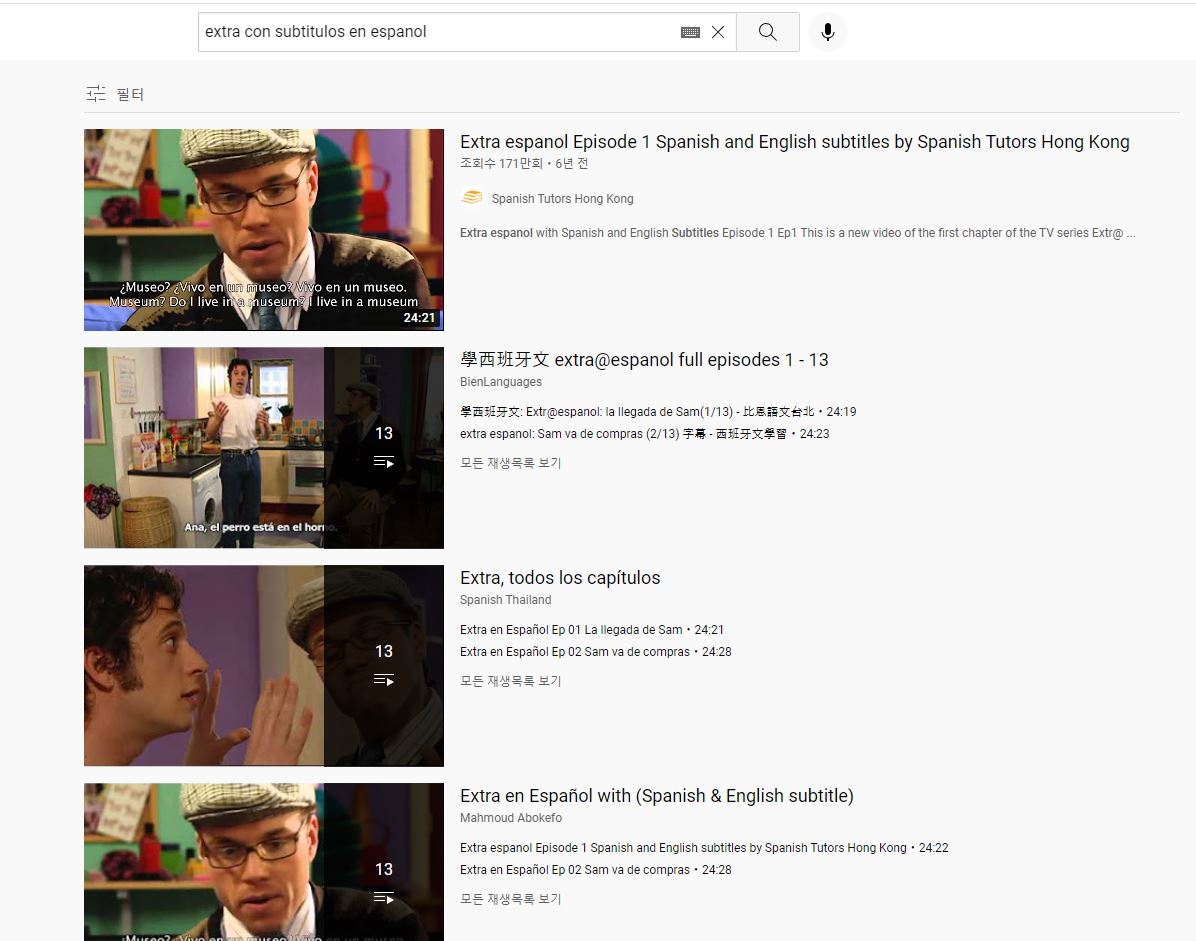This screenshot has height=941, width=1196.
Task: Start voice search with the microphone icon
Action: pos(828,32)
